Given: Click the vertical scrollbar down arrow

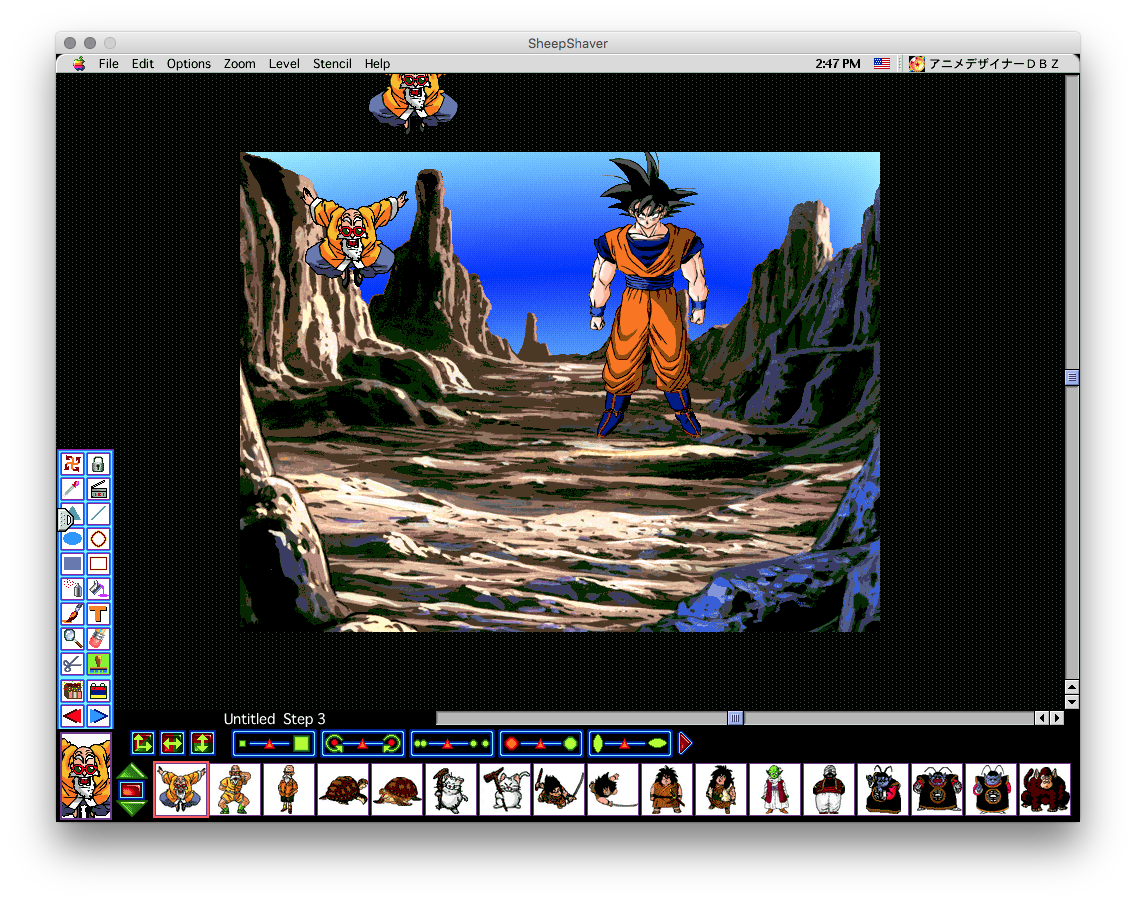Looking at the screenshot, I should [1072, 701].
